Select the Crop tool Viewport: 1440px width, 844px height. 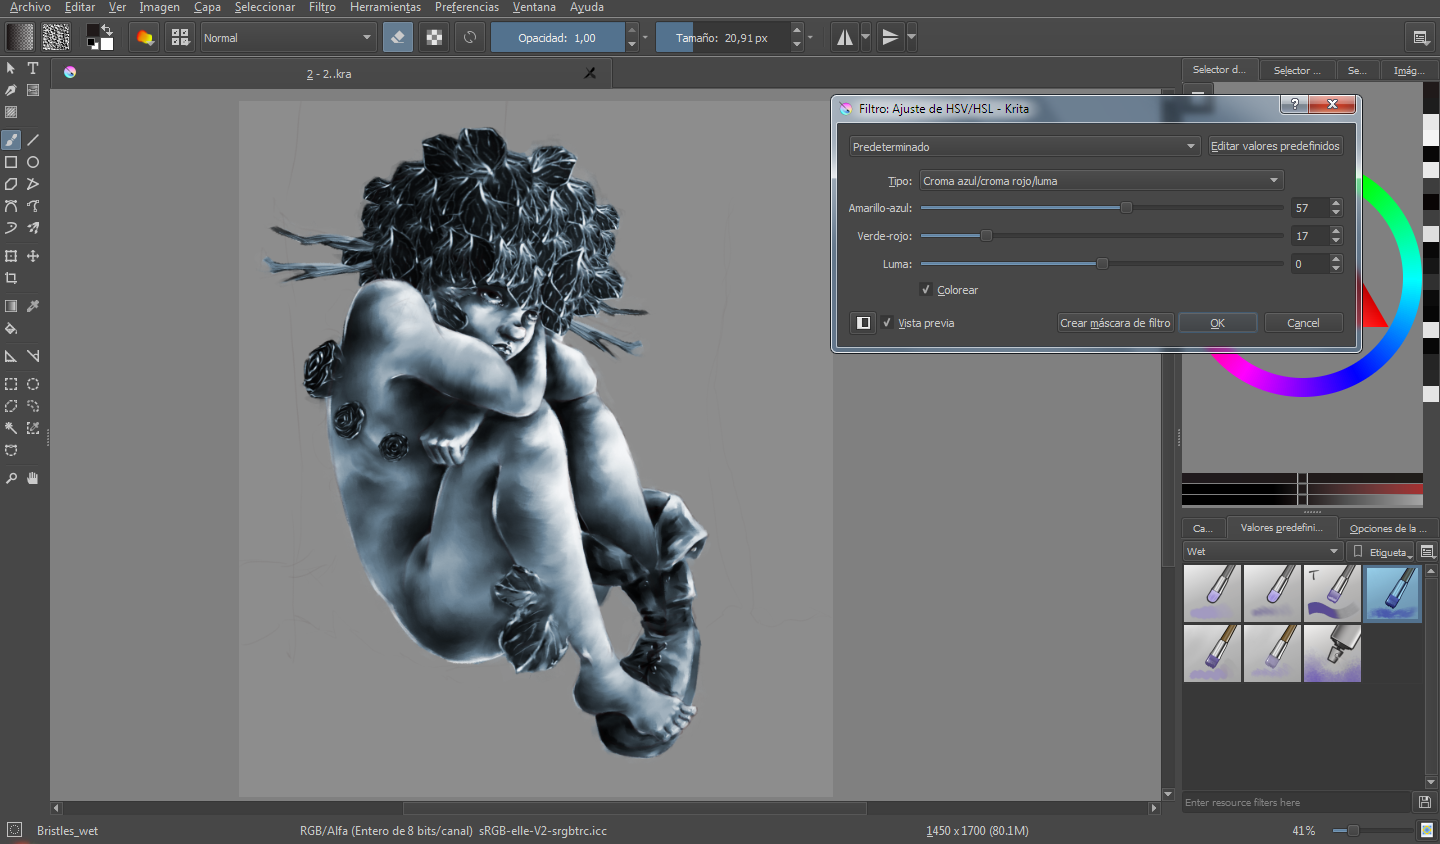point(11,278)
